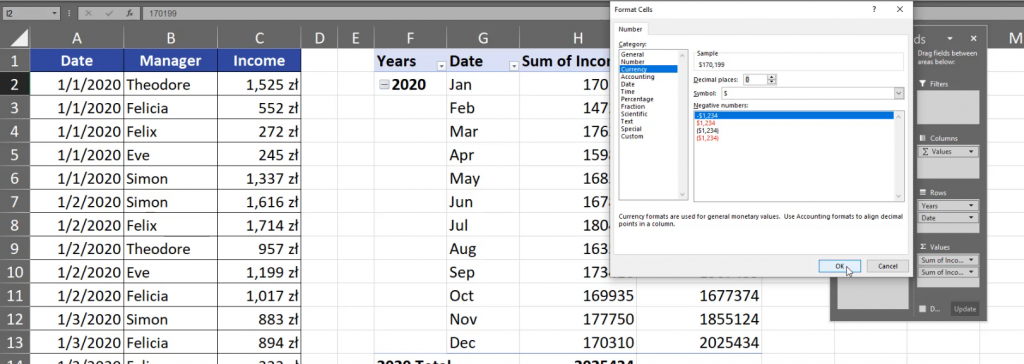Open the Date filter dropdown in pivot table

click(x=514, y=65)
